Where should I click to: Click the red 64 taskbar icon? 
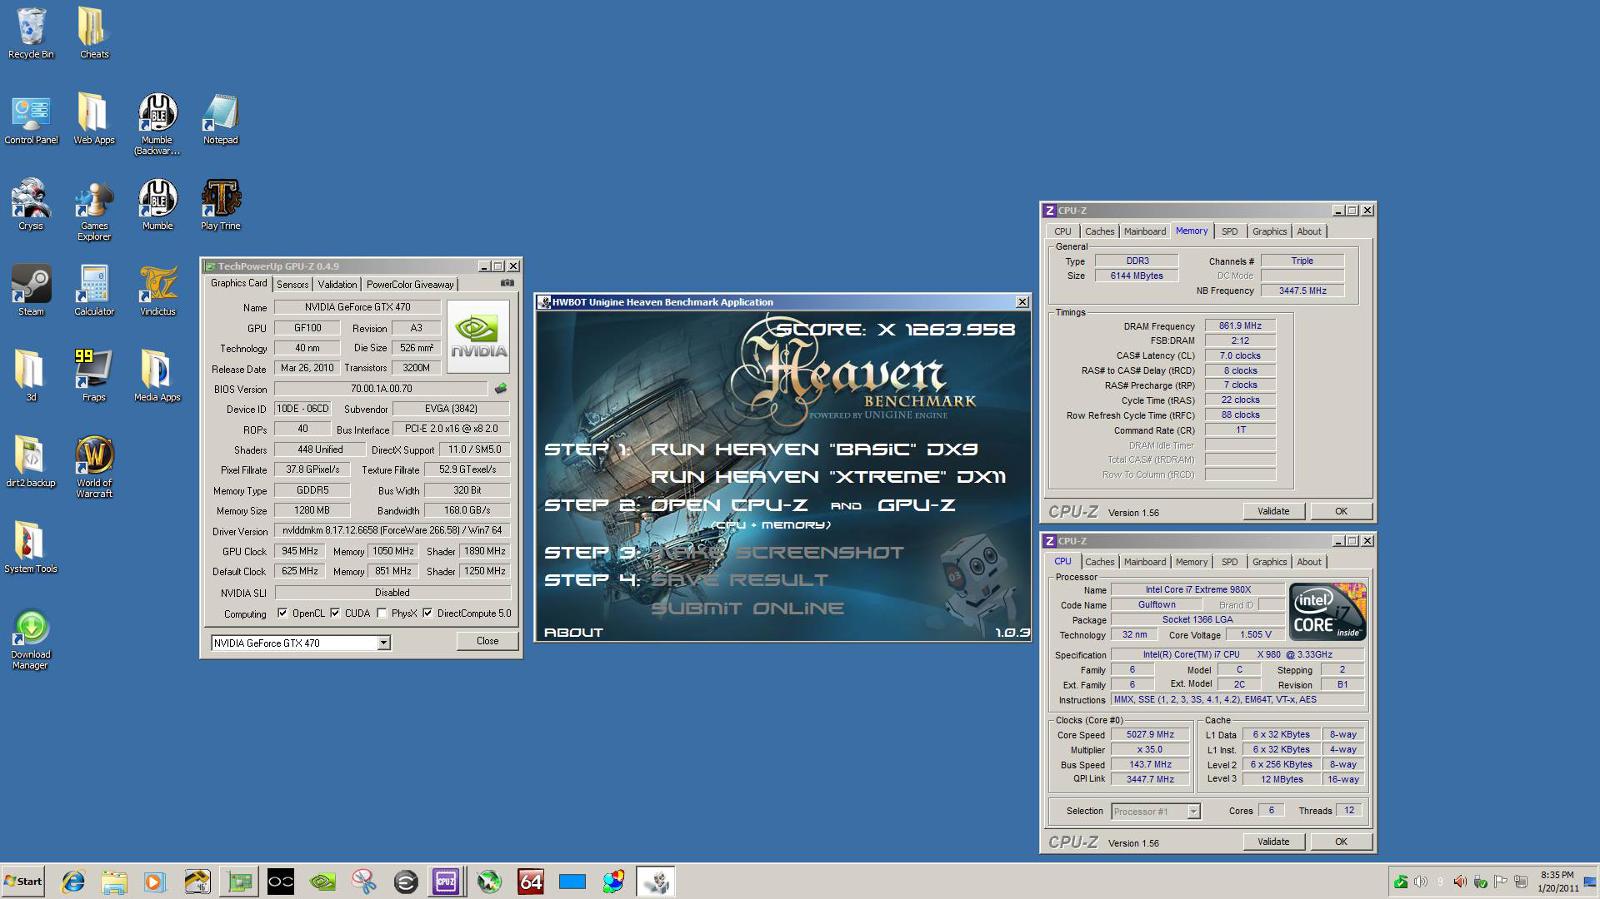tap(530, 881)
